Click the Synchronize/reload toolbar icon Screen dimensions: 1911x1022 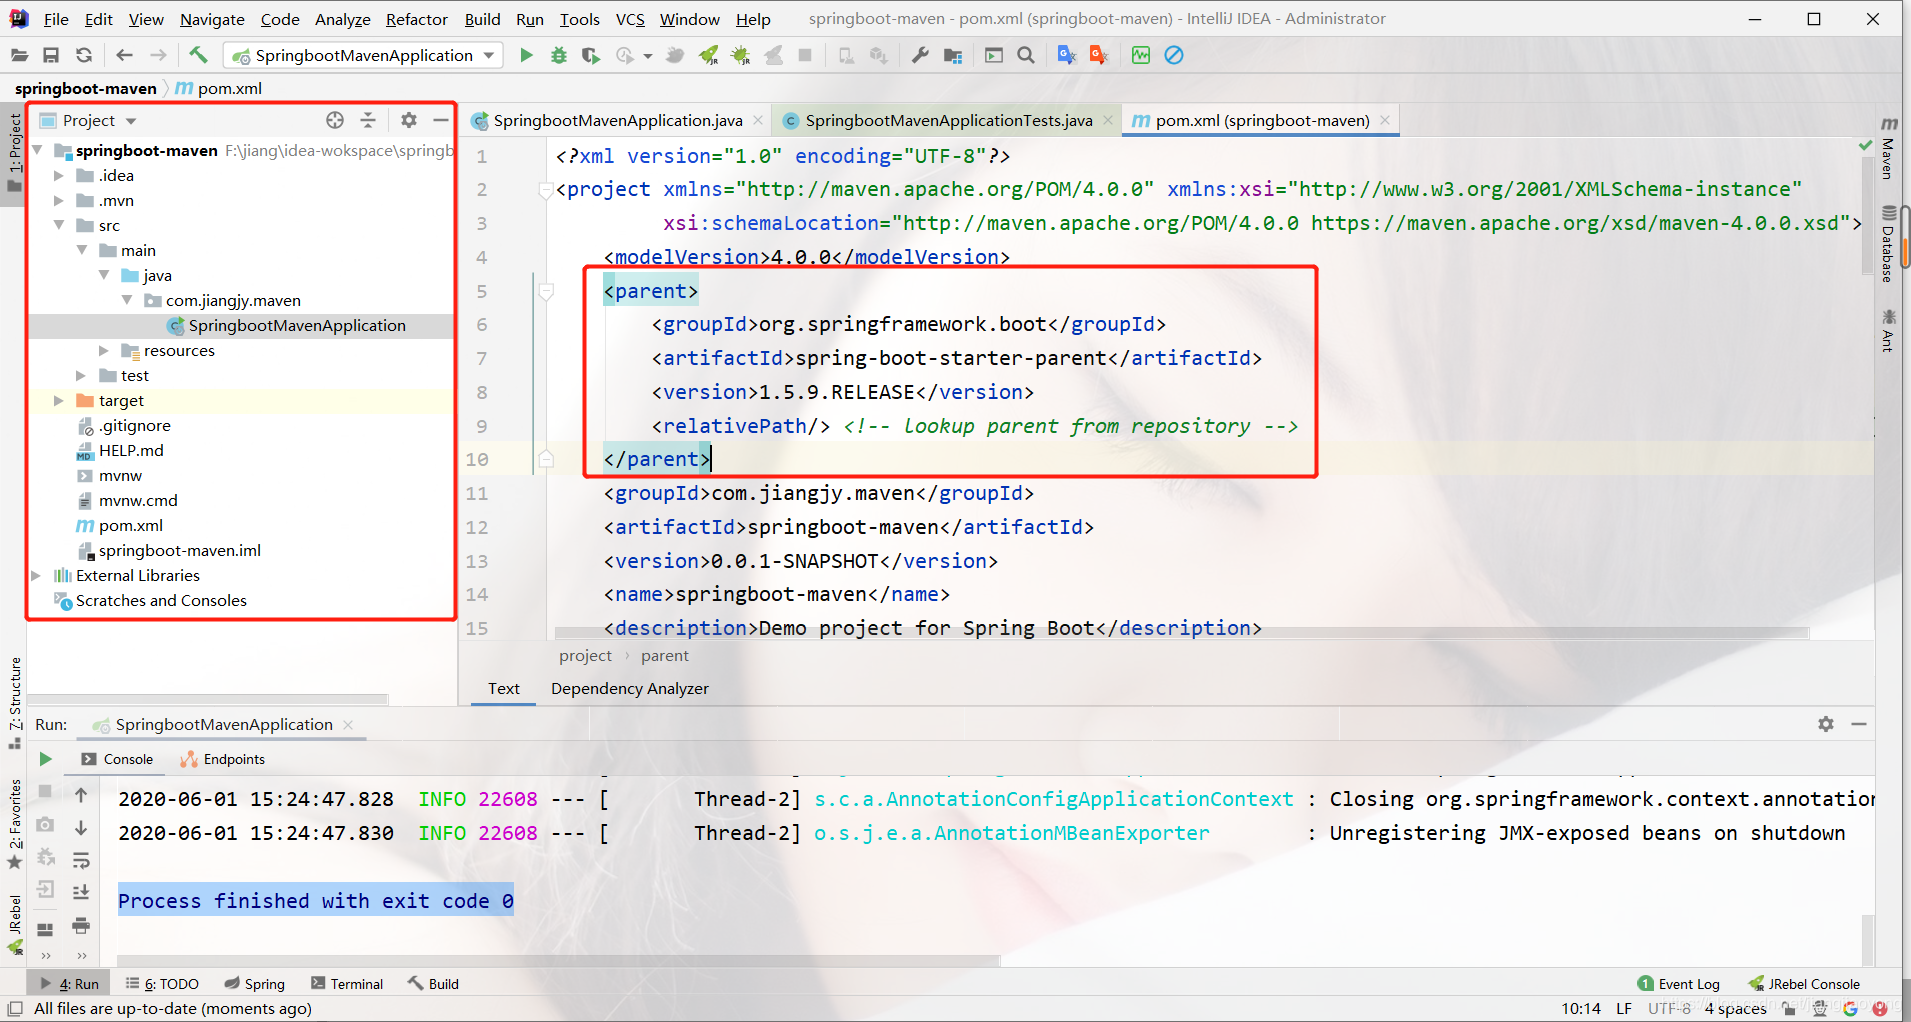[84, 55]
